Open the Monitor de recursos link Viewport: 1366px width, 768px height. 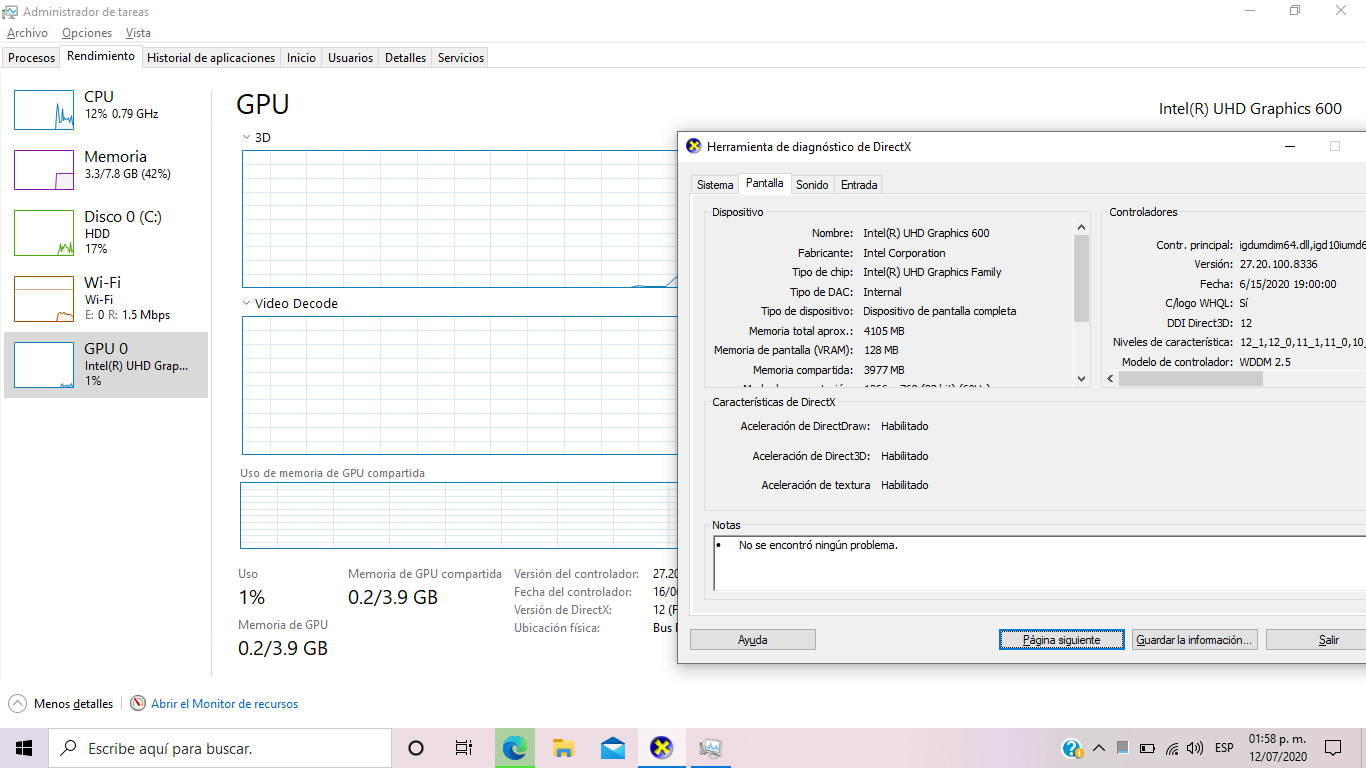coord(224,704)
